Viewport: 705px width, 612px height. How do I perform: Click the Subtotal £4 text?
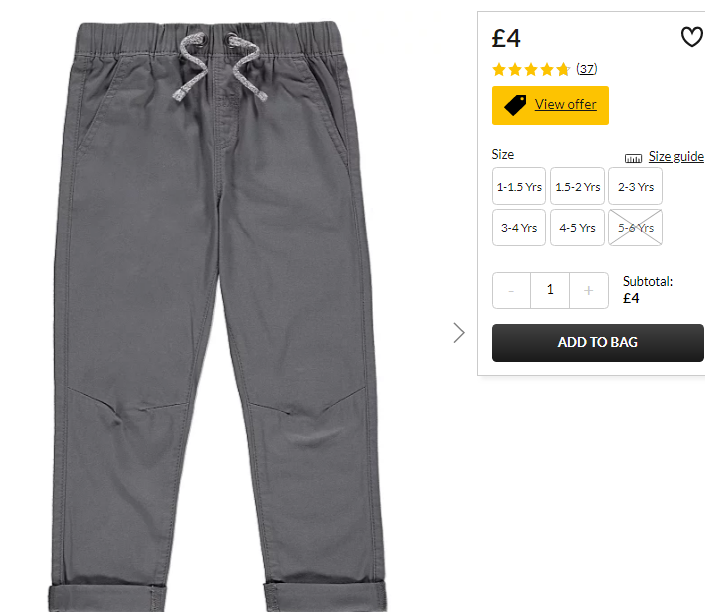[x=647, y=290]
